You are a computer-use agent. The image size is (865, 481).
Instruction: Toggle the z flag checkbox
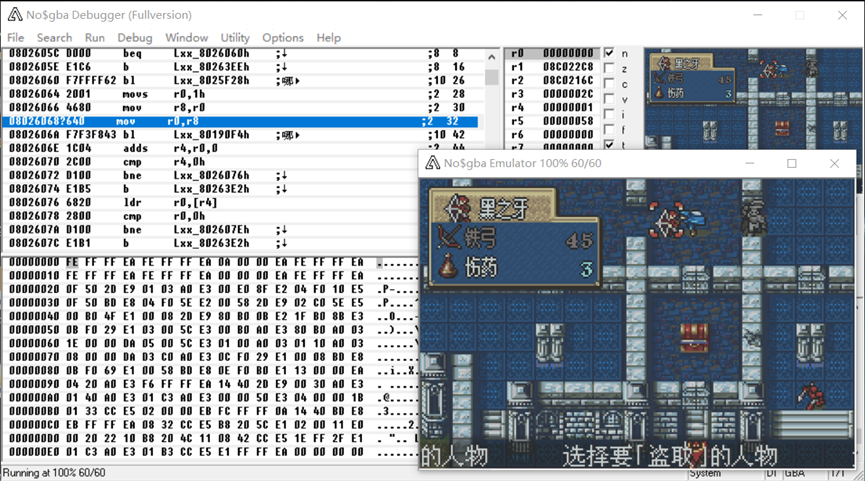pyautogui.click(x=609, y=68)
